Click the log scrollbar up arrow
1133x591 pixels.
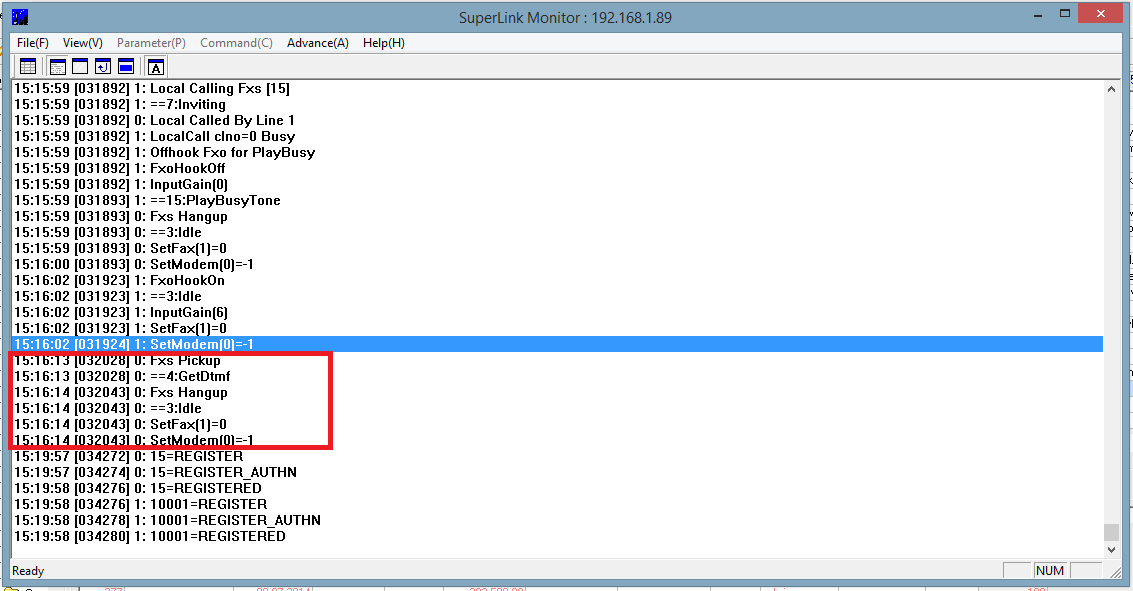[x=1111, y=89]
